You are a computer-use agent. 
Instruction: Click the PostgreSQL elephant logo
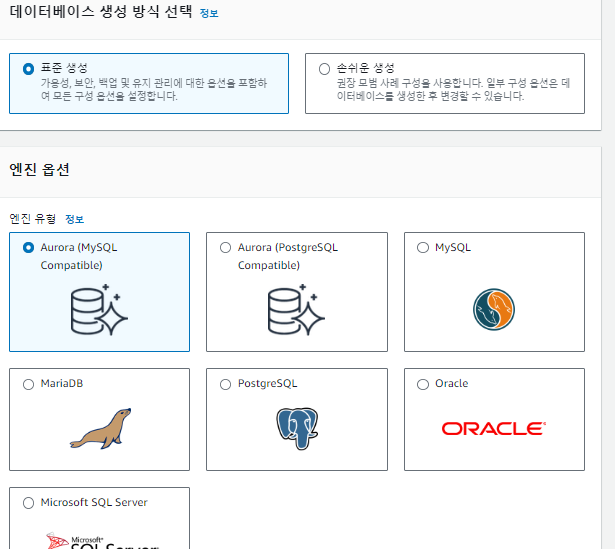297,429
